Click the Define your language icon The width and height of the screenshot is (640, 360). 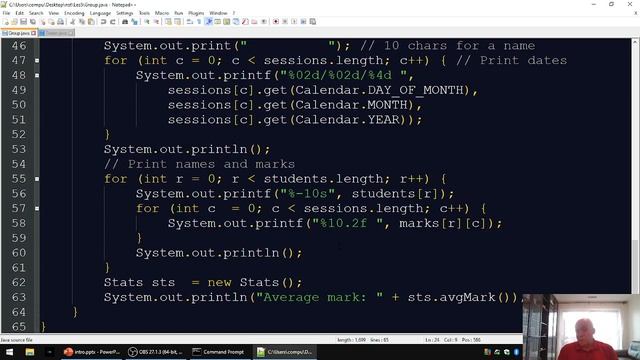pyautogui.click(x=218, y=22)
